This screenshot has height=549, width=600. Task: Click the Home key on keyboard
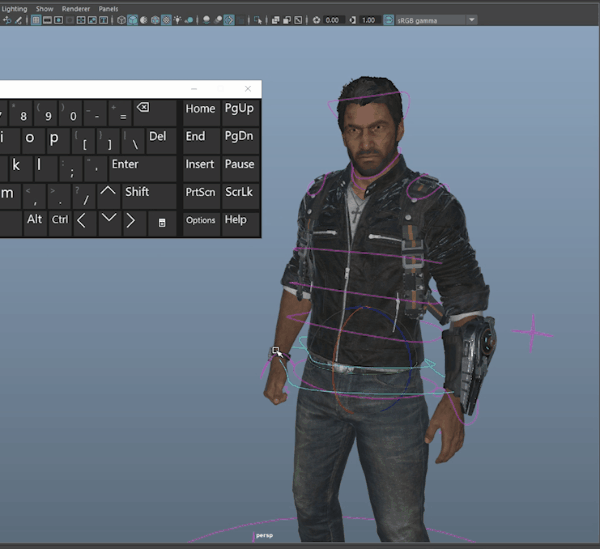201,113
